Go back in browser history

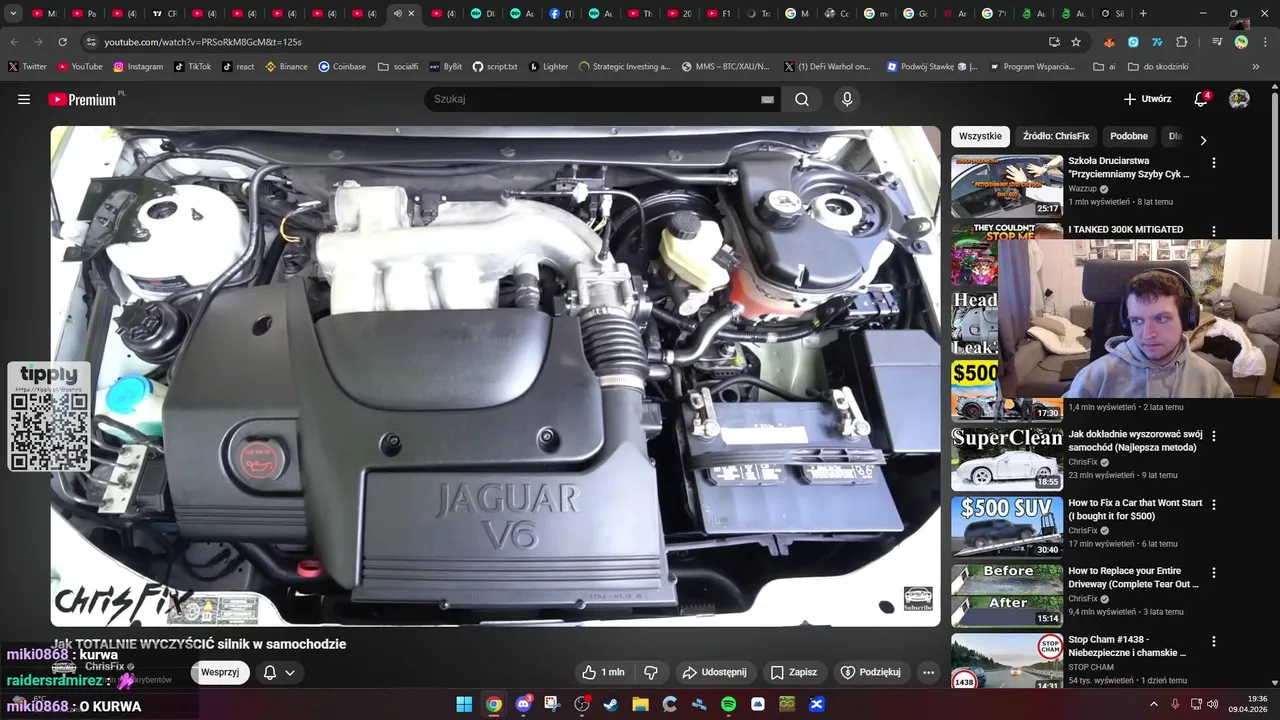point(14,42)
